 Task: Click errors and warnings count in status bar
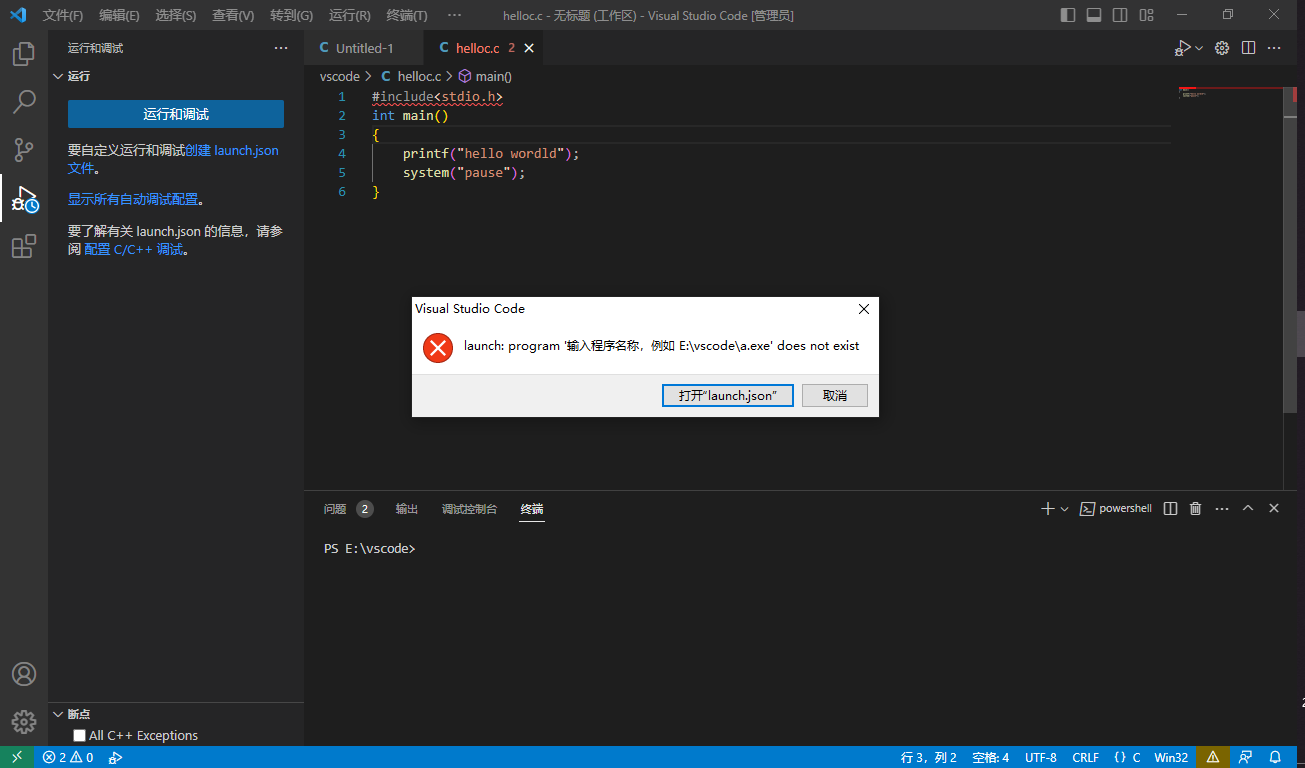point(68,757)
